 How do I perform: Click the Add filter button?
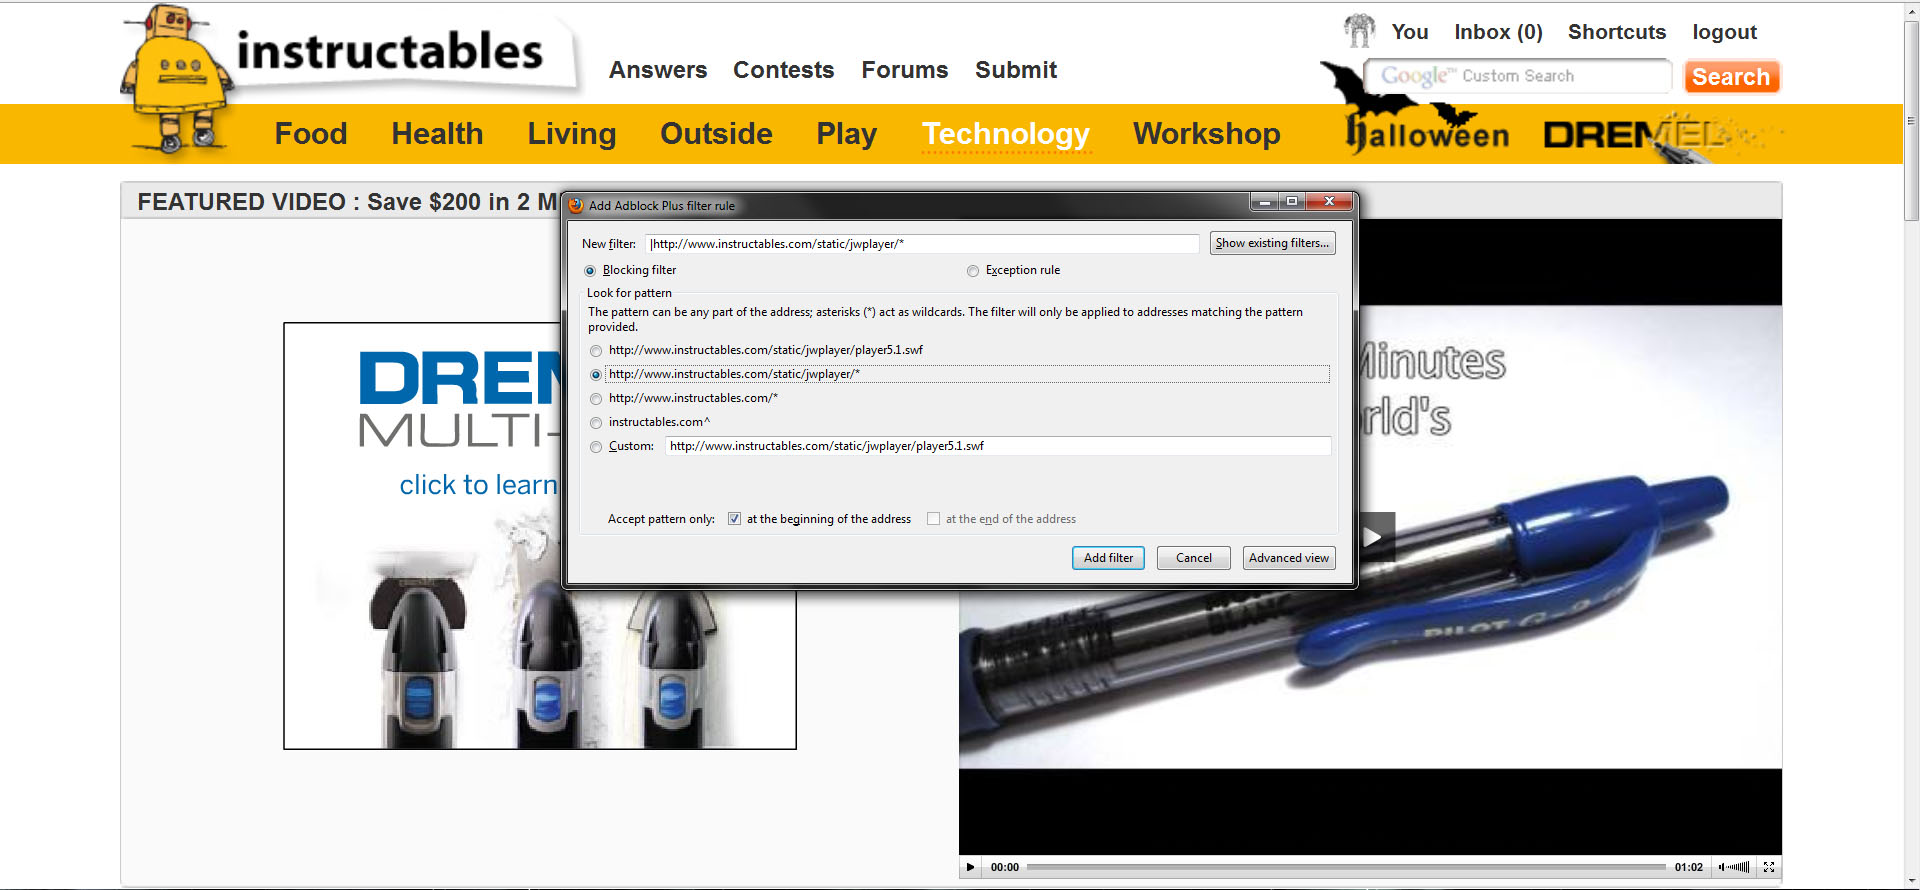[x=1108, y=558]
